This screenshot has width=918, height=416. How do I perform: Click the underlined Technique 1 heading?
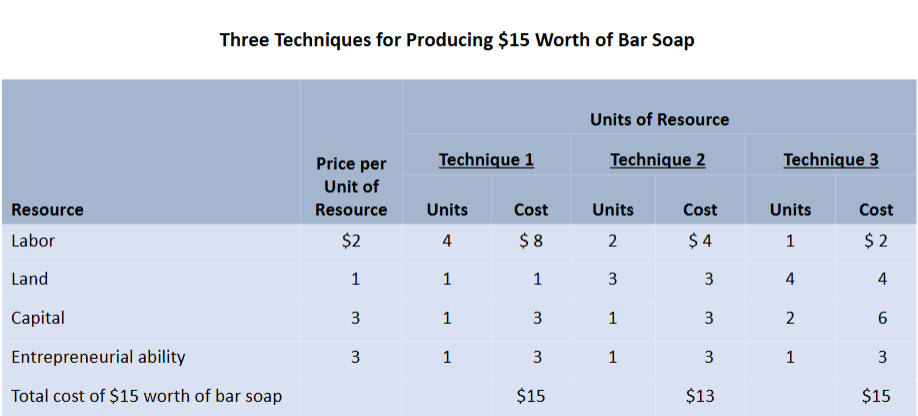point(486,160)
